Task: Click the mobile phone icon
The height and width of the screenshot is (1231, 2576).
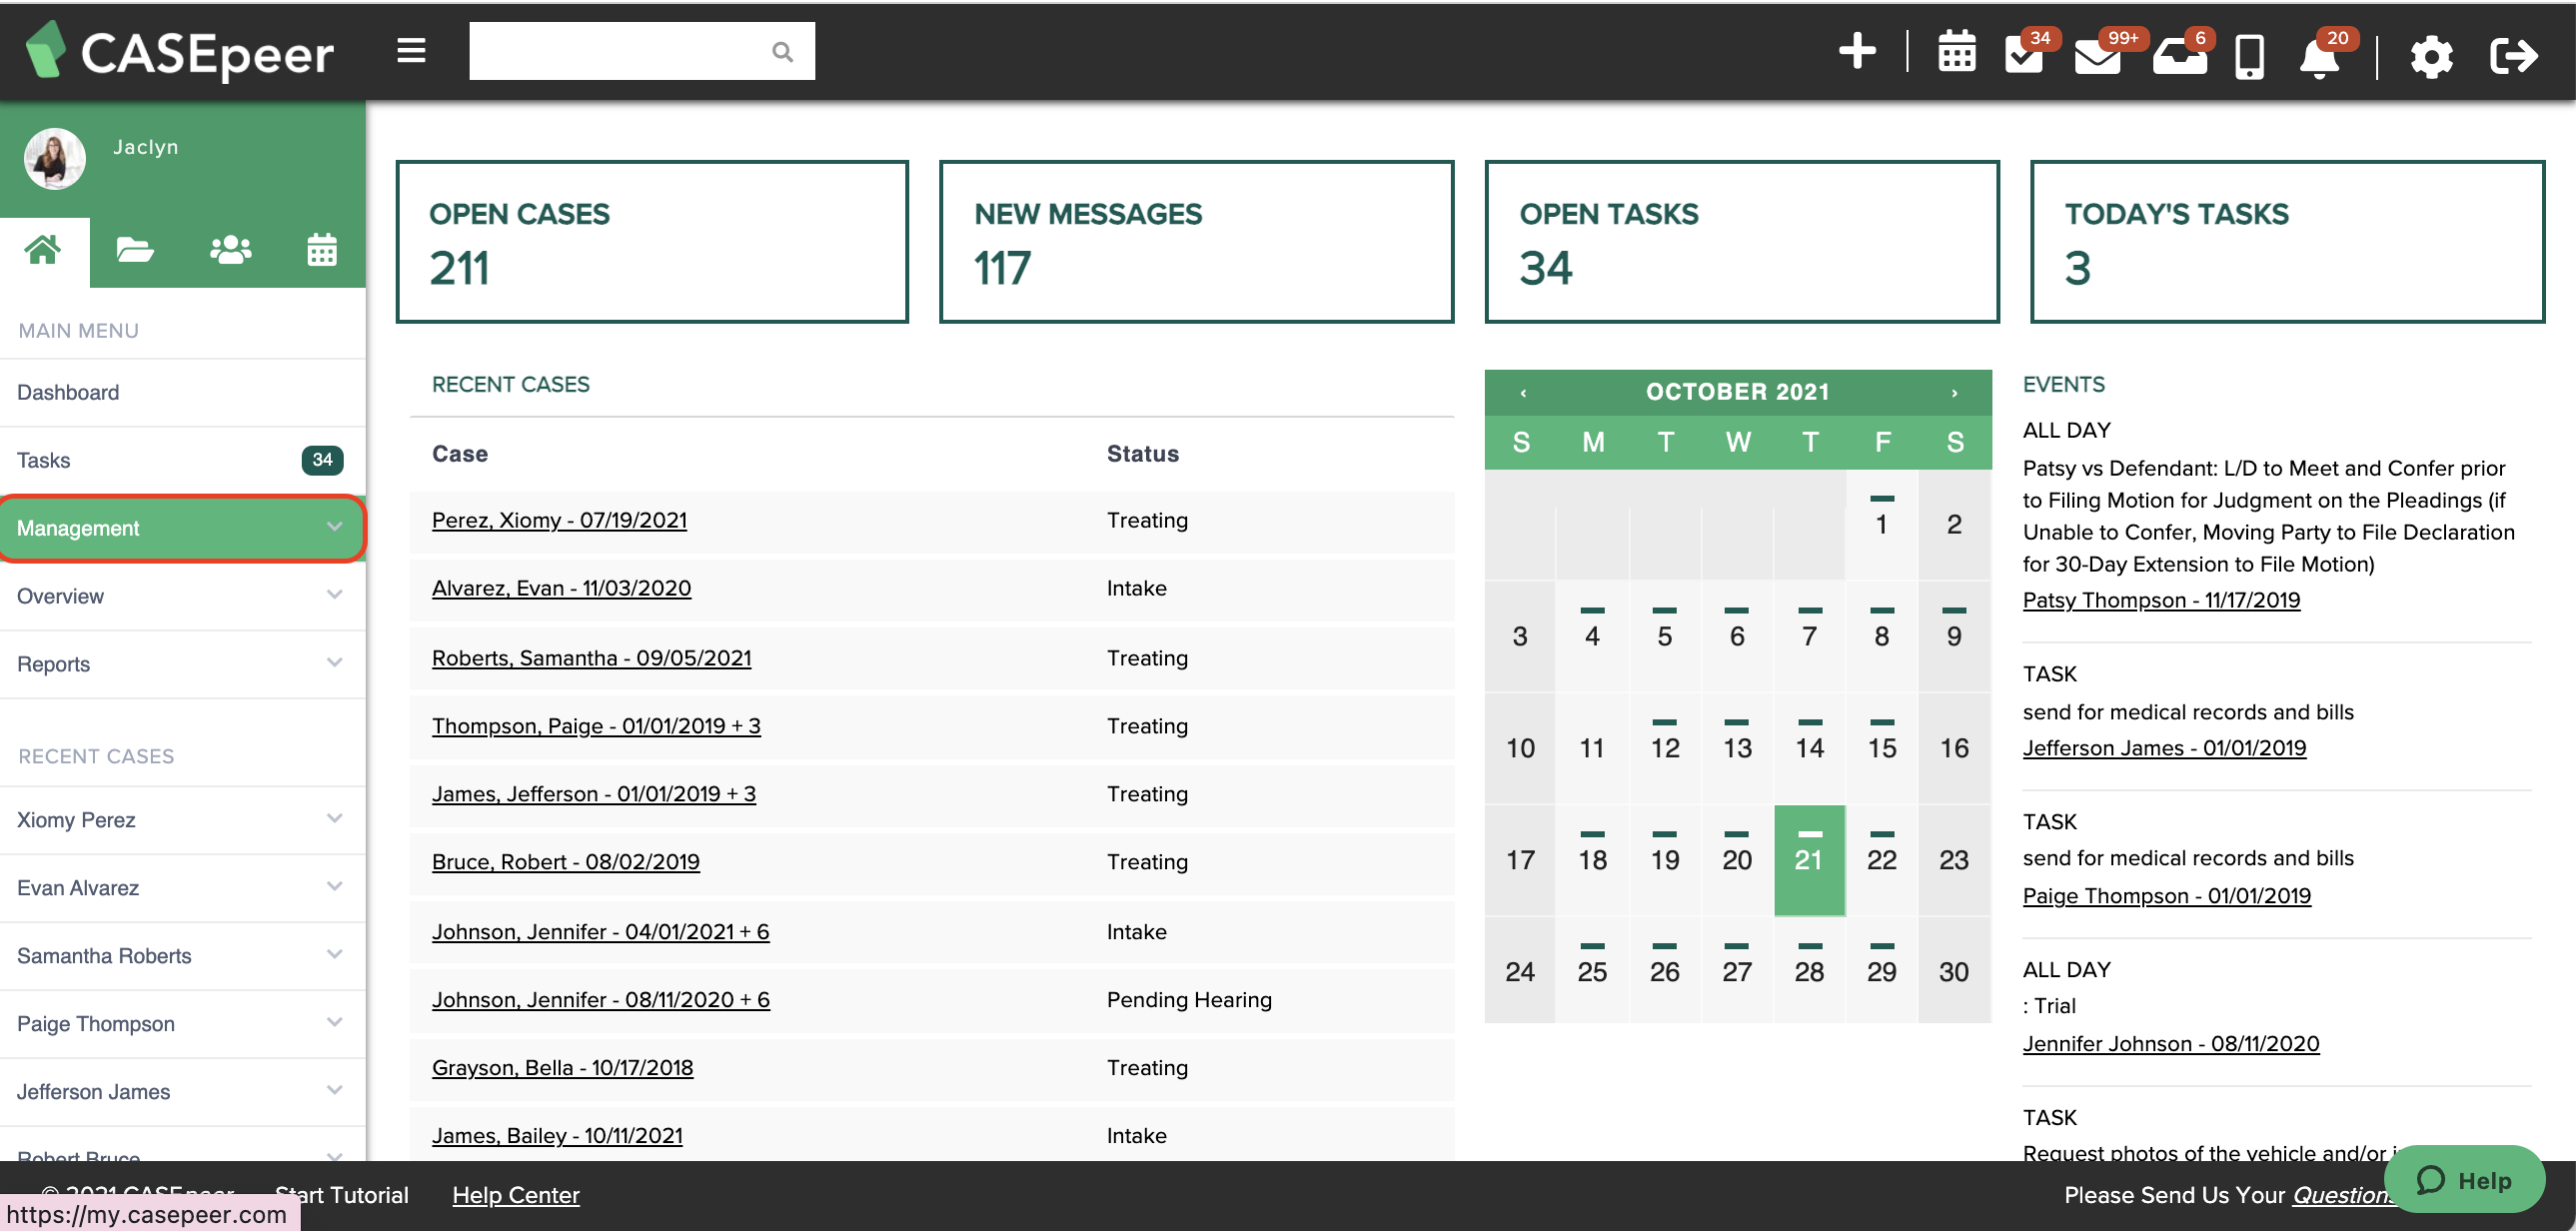Action: pos(2249,56)
